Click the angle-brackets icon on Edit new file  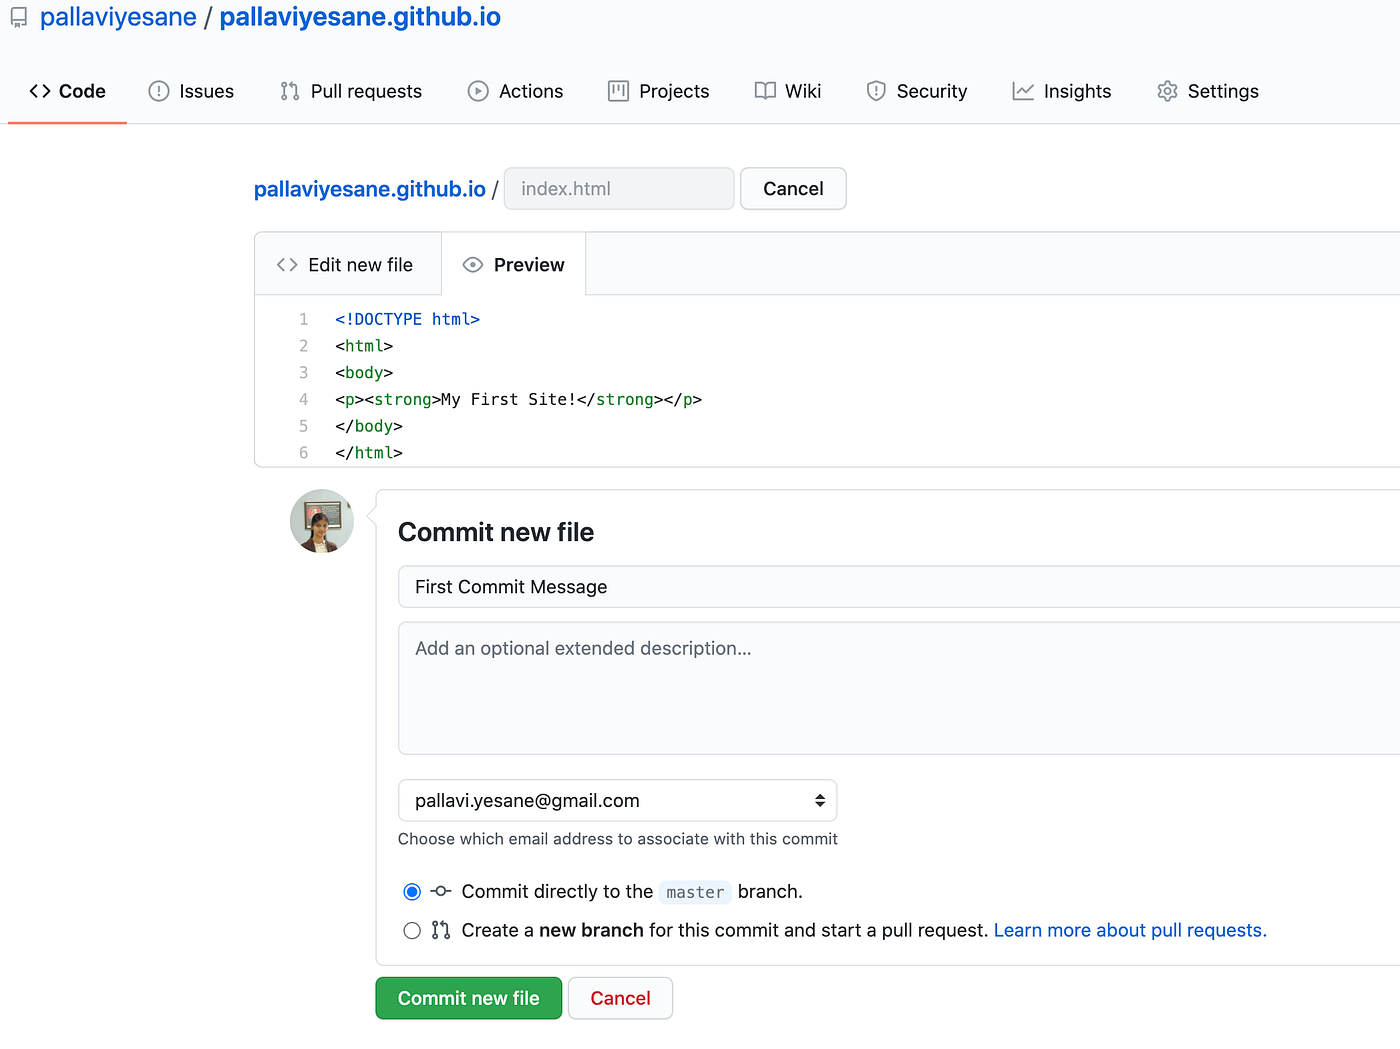287,265
